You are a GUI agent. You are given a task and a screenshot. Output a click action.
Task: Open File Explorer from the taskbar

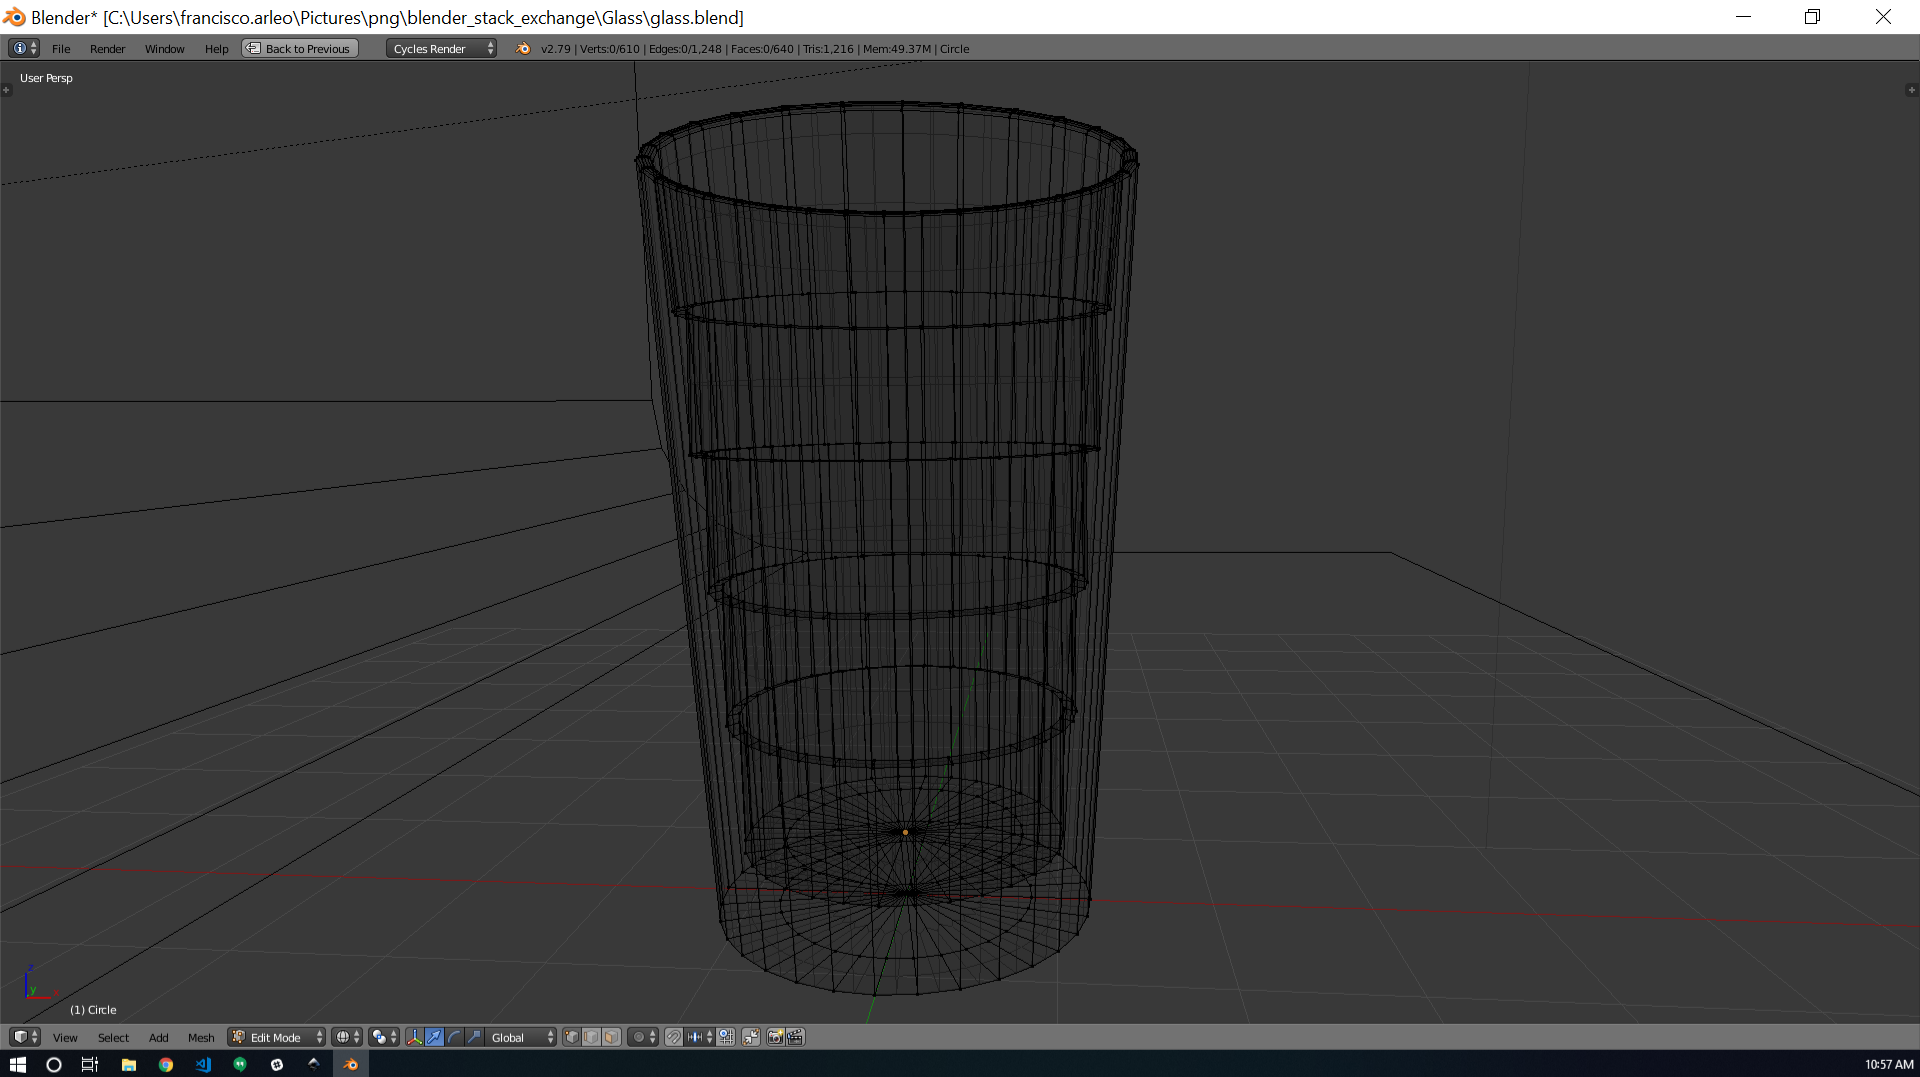pos(129,1064)
